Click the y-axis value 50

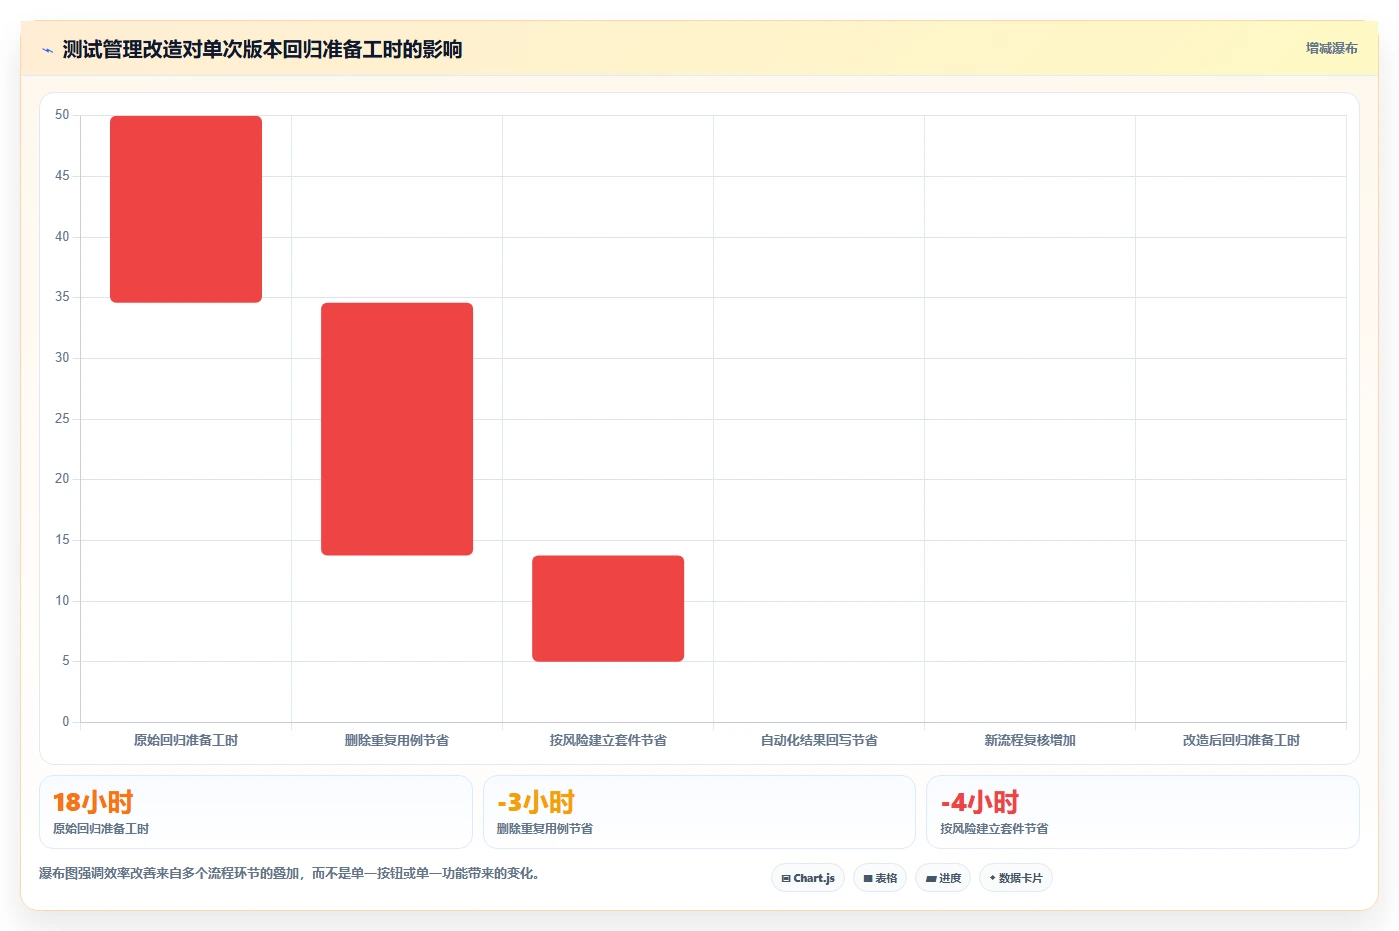62,115
